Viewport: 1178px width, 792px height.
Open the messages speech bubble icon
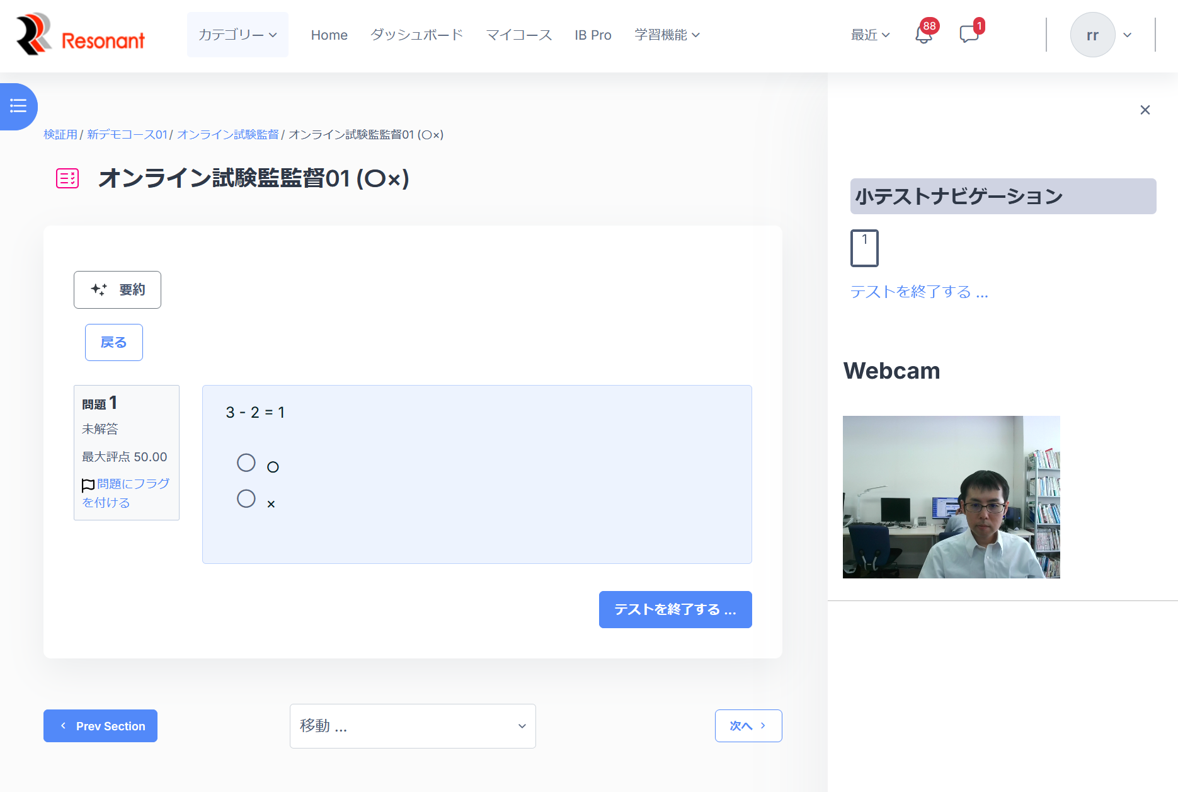coord(968,35)
